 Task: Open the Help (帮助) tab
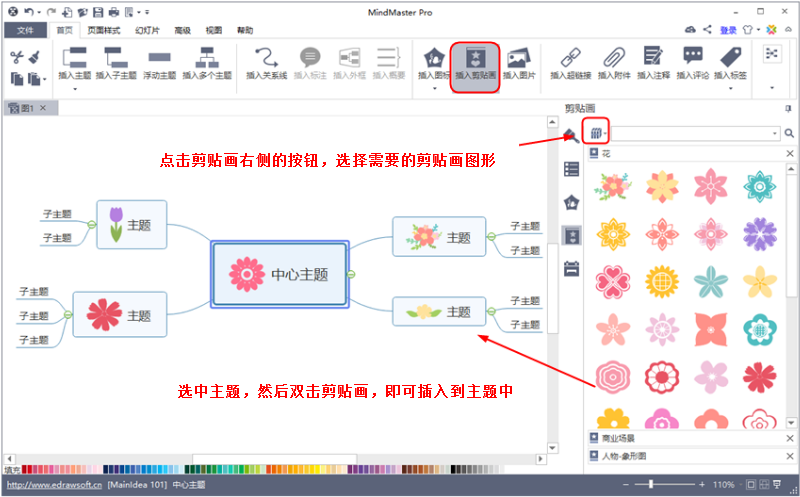coord(245,30)
